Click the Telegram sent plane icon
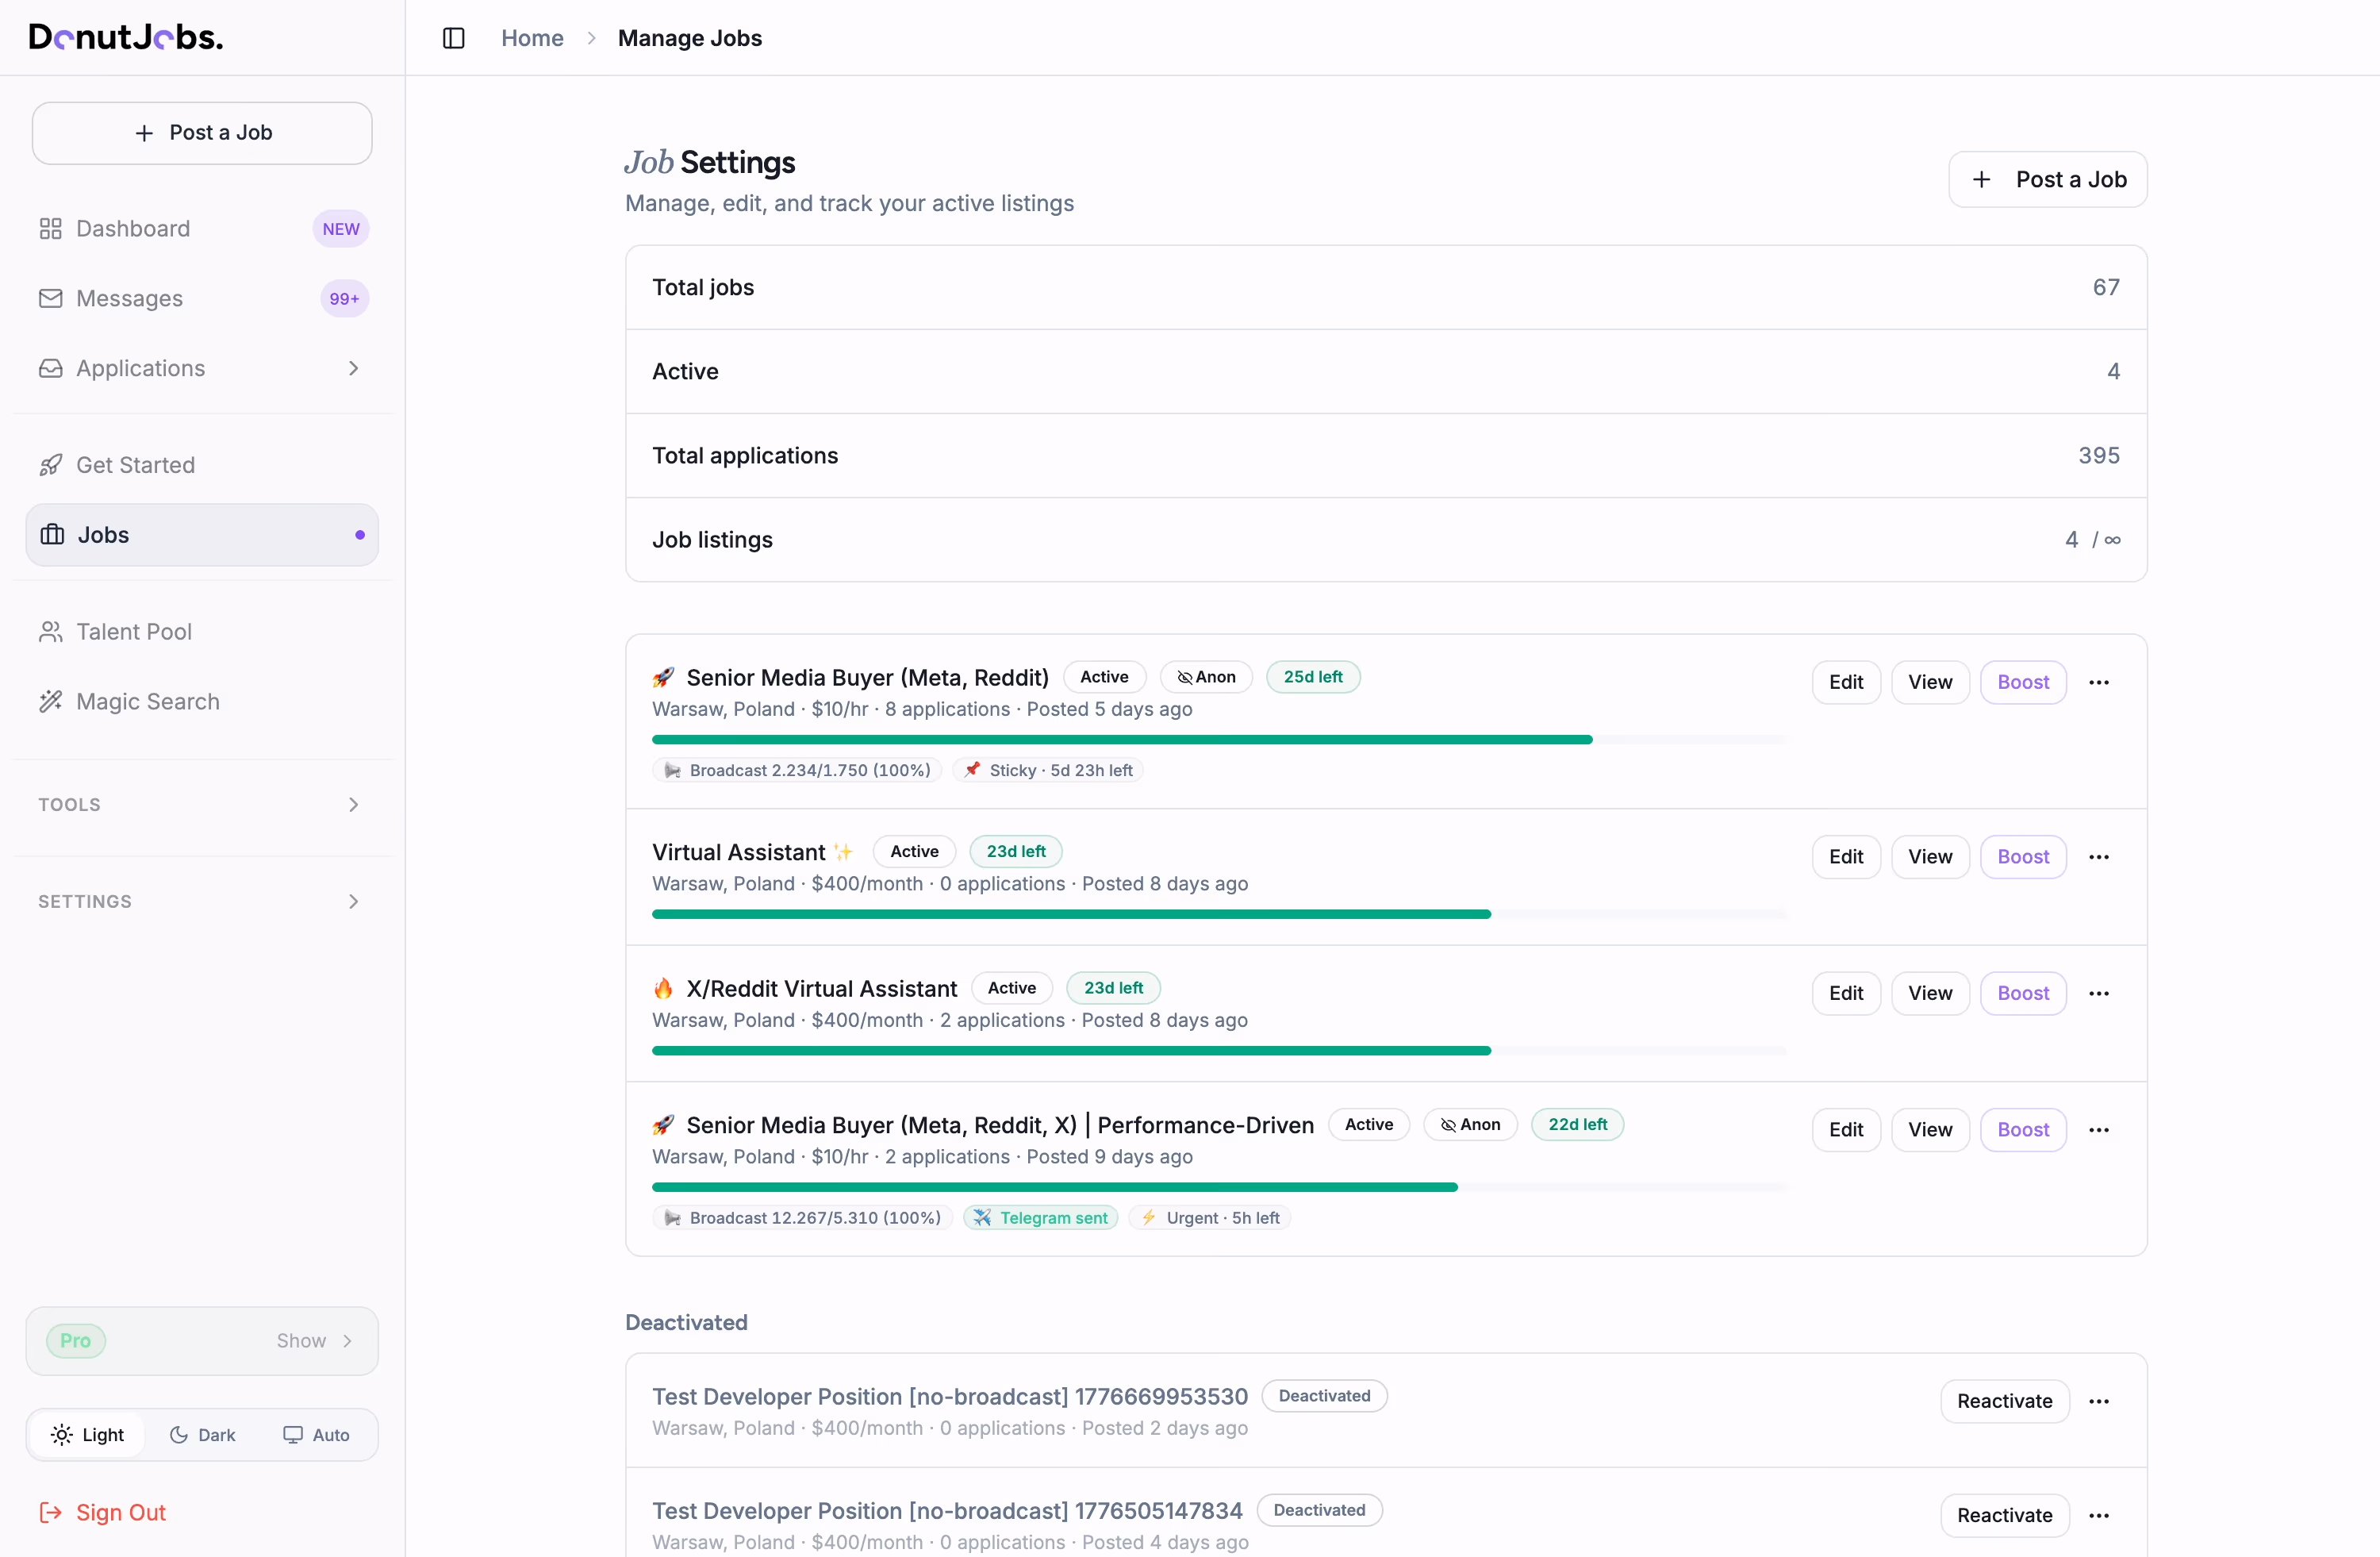Screen dimensions: 2380x1557 tap(982, 1218)
